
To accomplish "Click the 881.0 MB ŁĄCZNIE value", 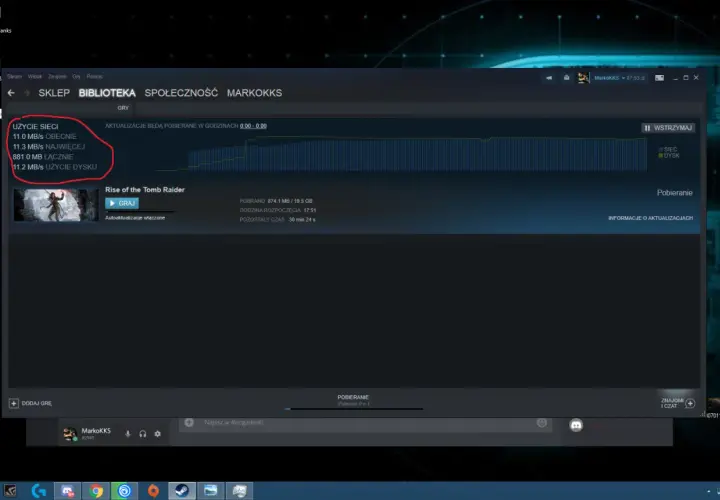I will (x=43, y=157).
